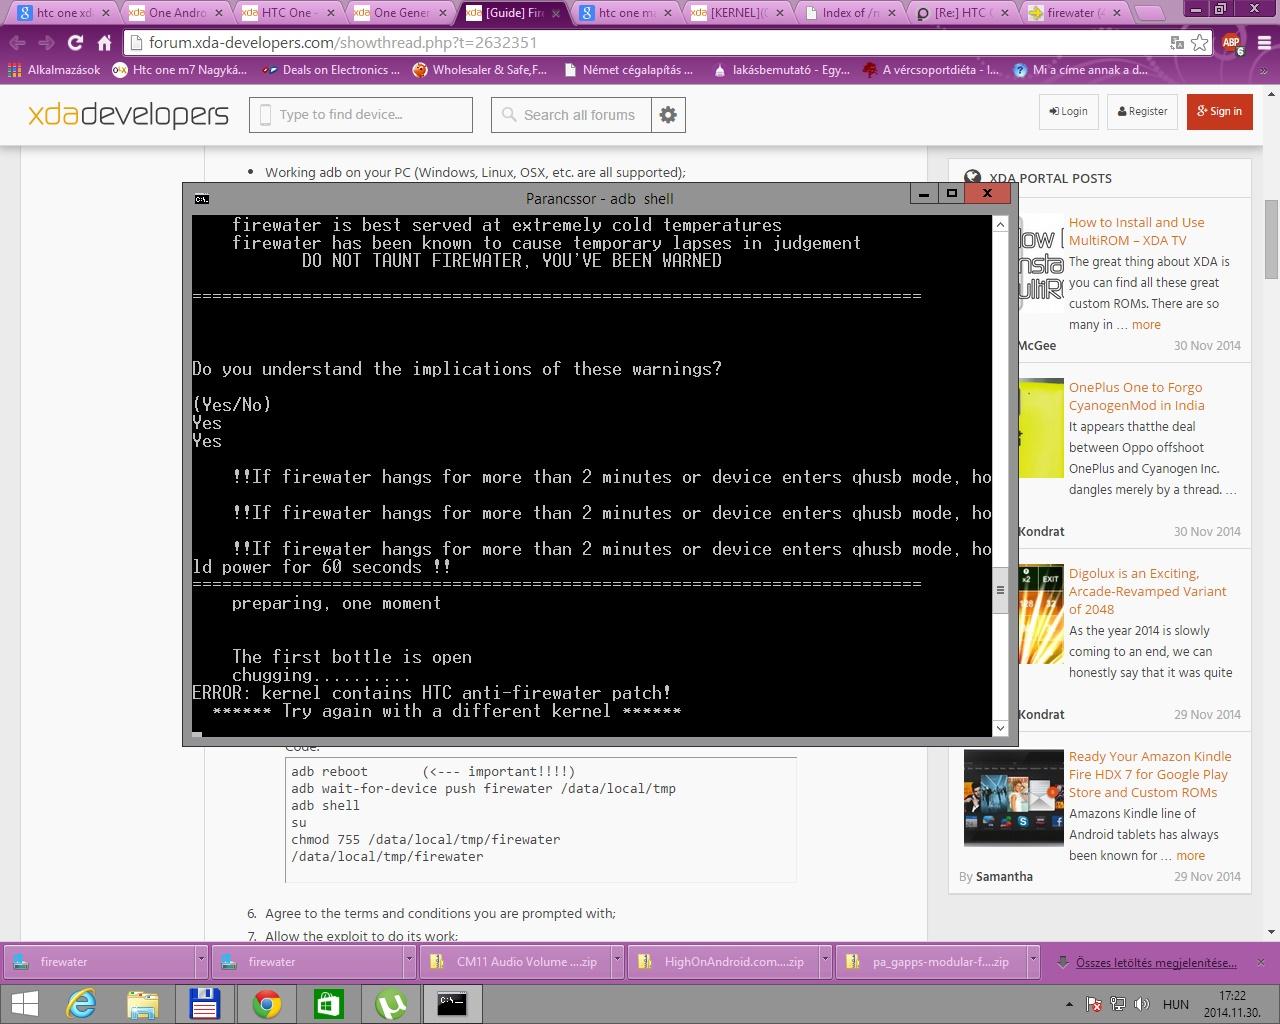This screenshot has height=1024, width=1280.
Task: Click the web page vertical scrollbar thumb
Action: (x=1272, y=240)
